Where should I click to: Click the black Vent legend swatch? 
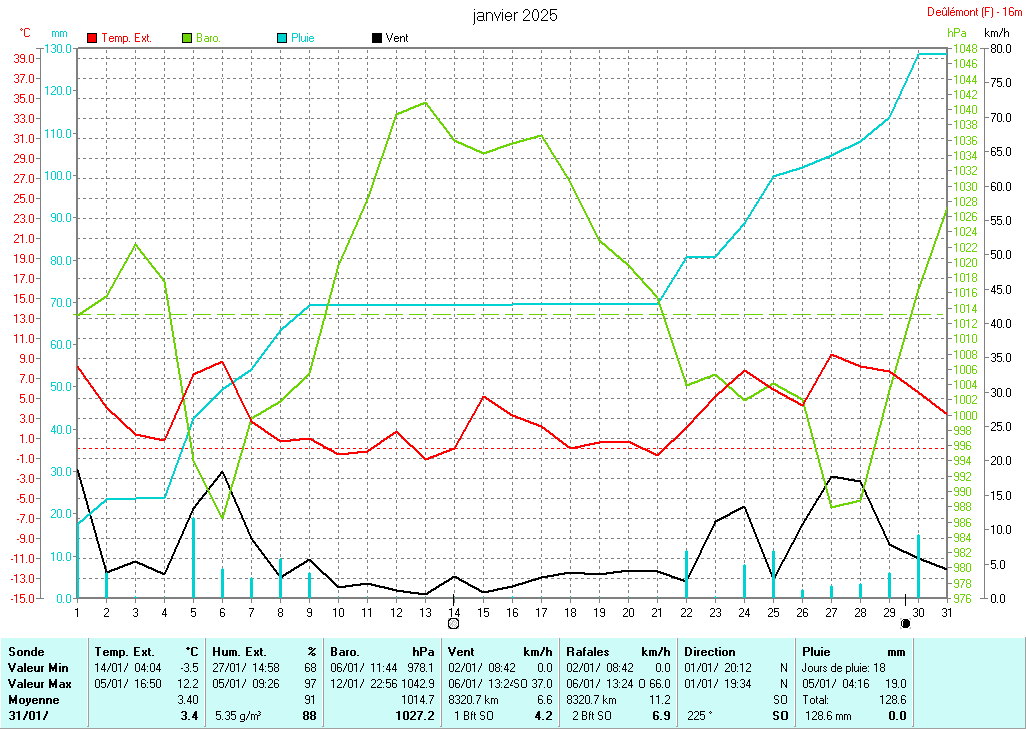point(376,38)
